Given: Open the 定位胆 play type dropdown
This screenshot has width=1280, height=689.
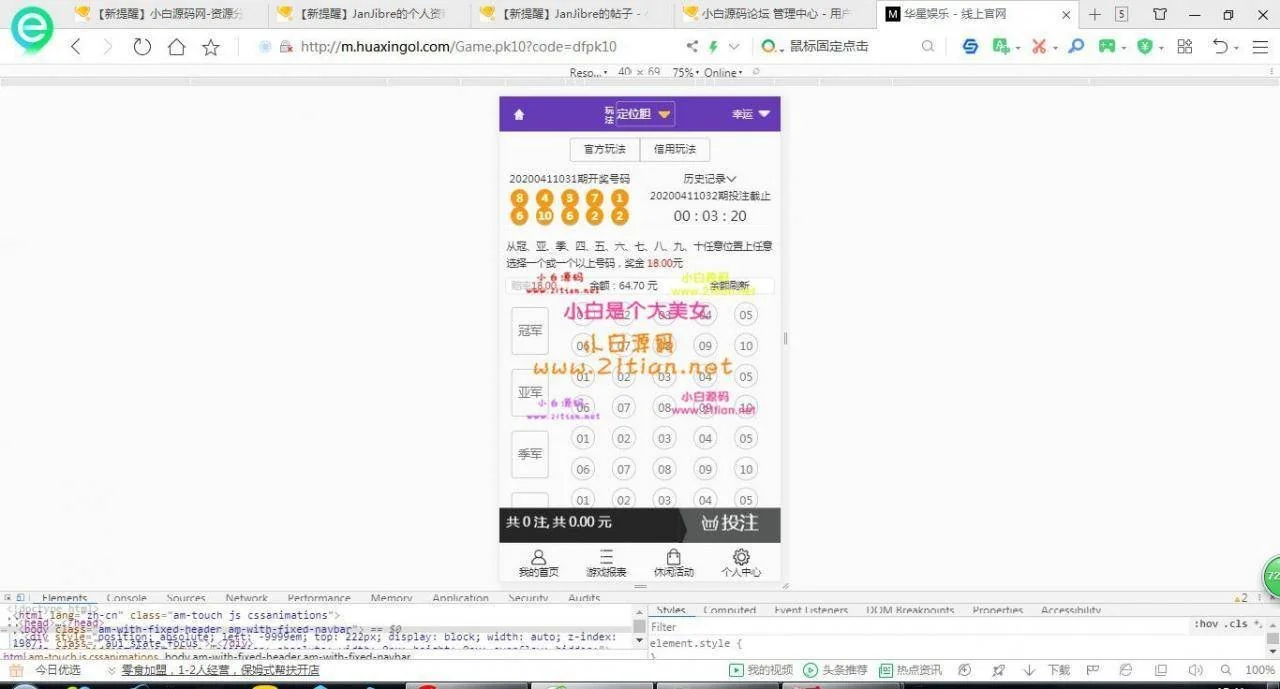Looking at the screenshot, I should point(645,114).
